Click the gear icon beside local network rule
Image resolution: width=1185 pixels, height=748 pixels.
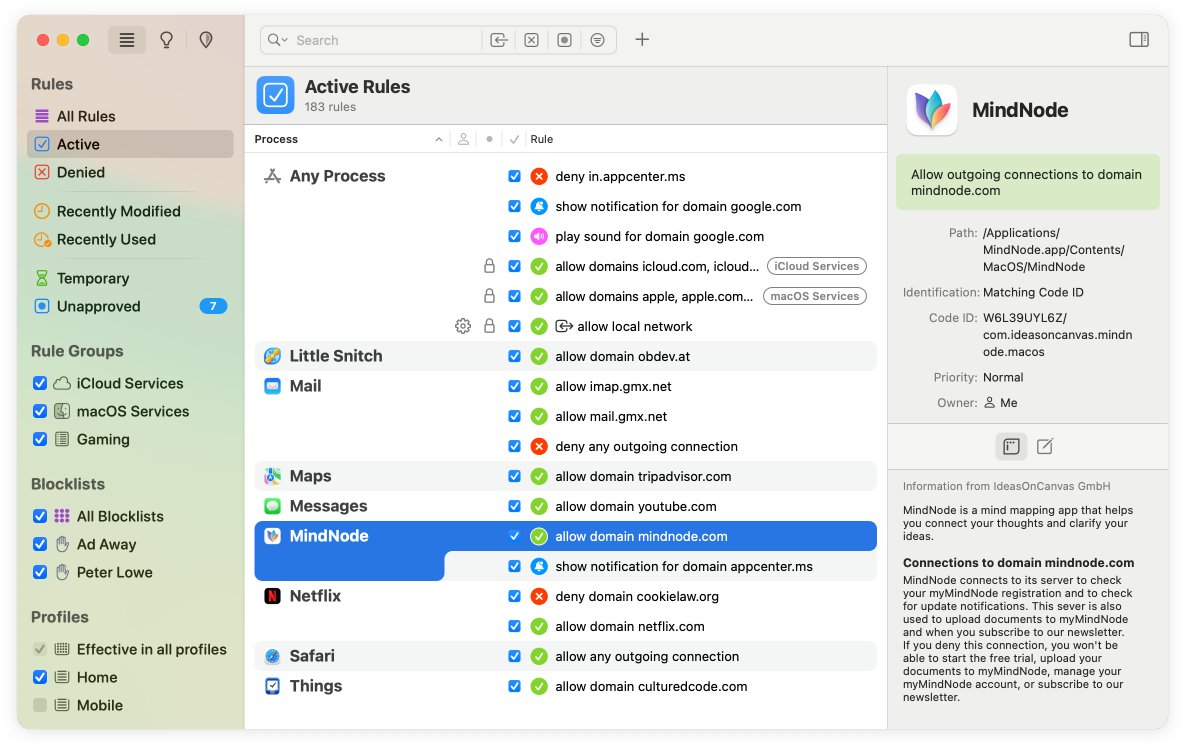[463, 326]
